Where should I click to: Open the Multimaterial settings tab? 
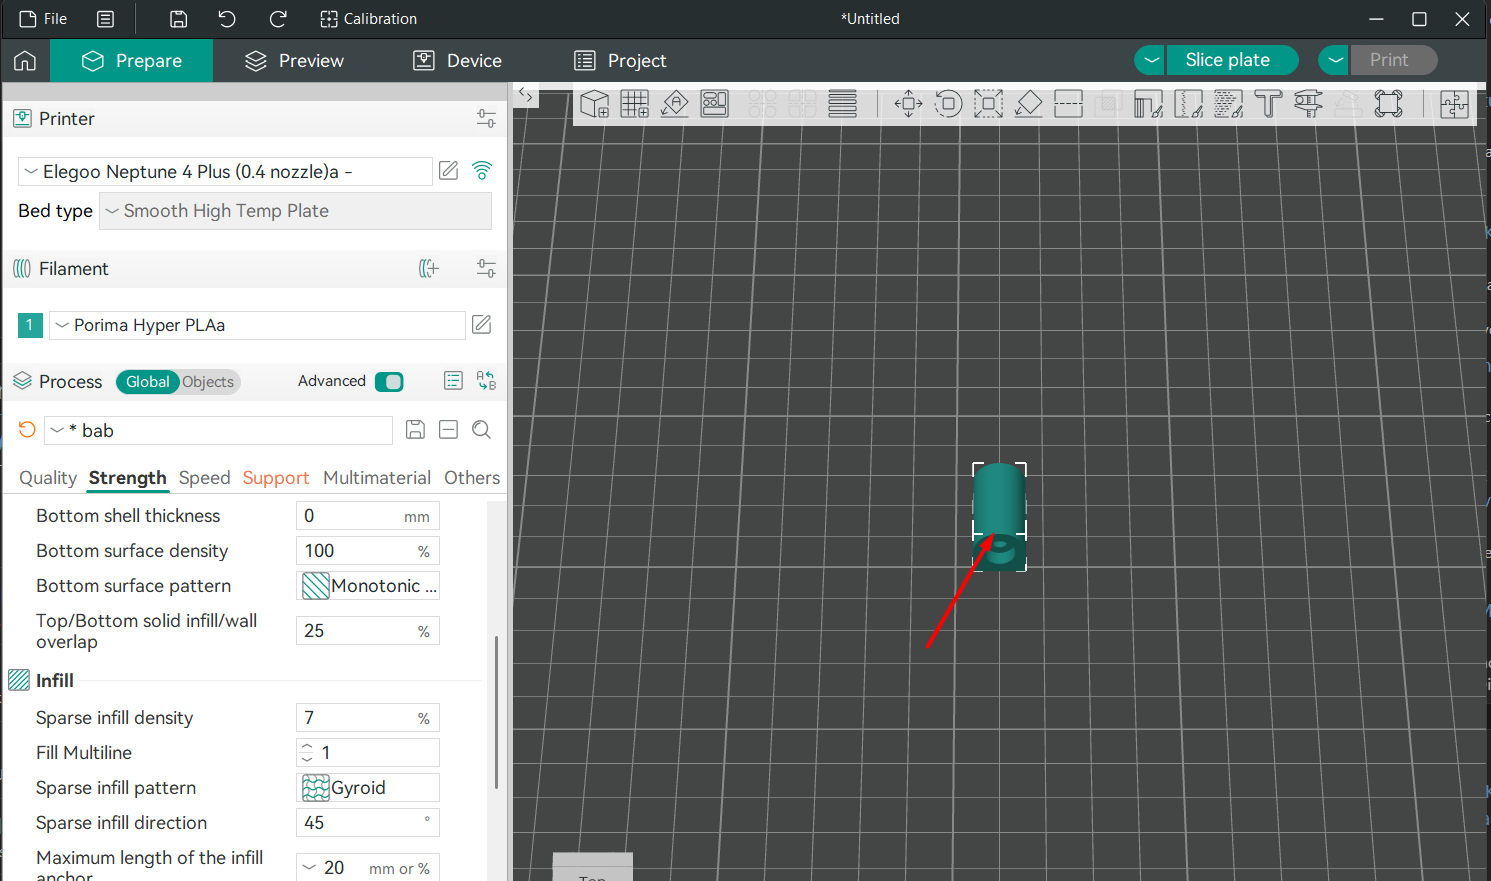tap(377, 478)
